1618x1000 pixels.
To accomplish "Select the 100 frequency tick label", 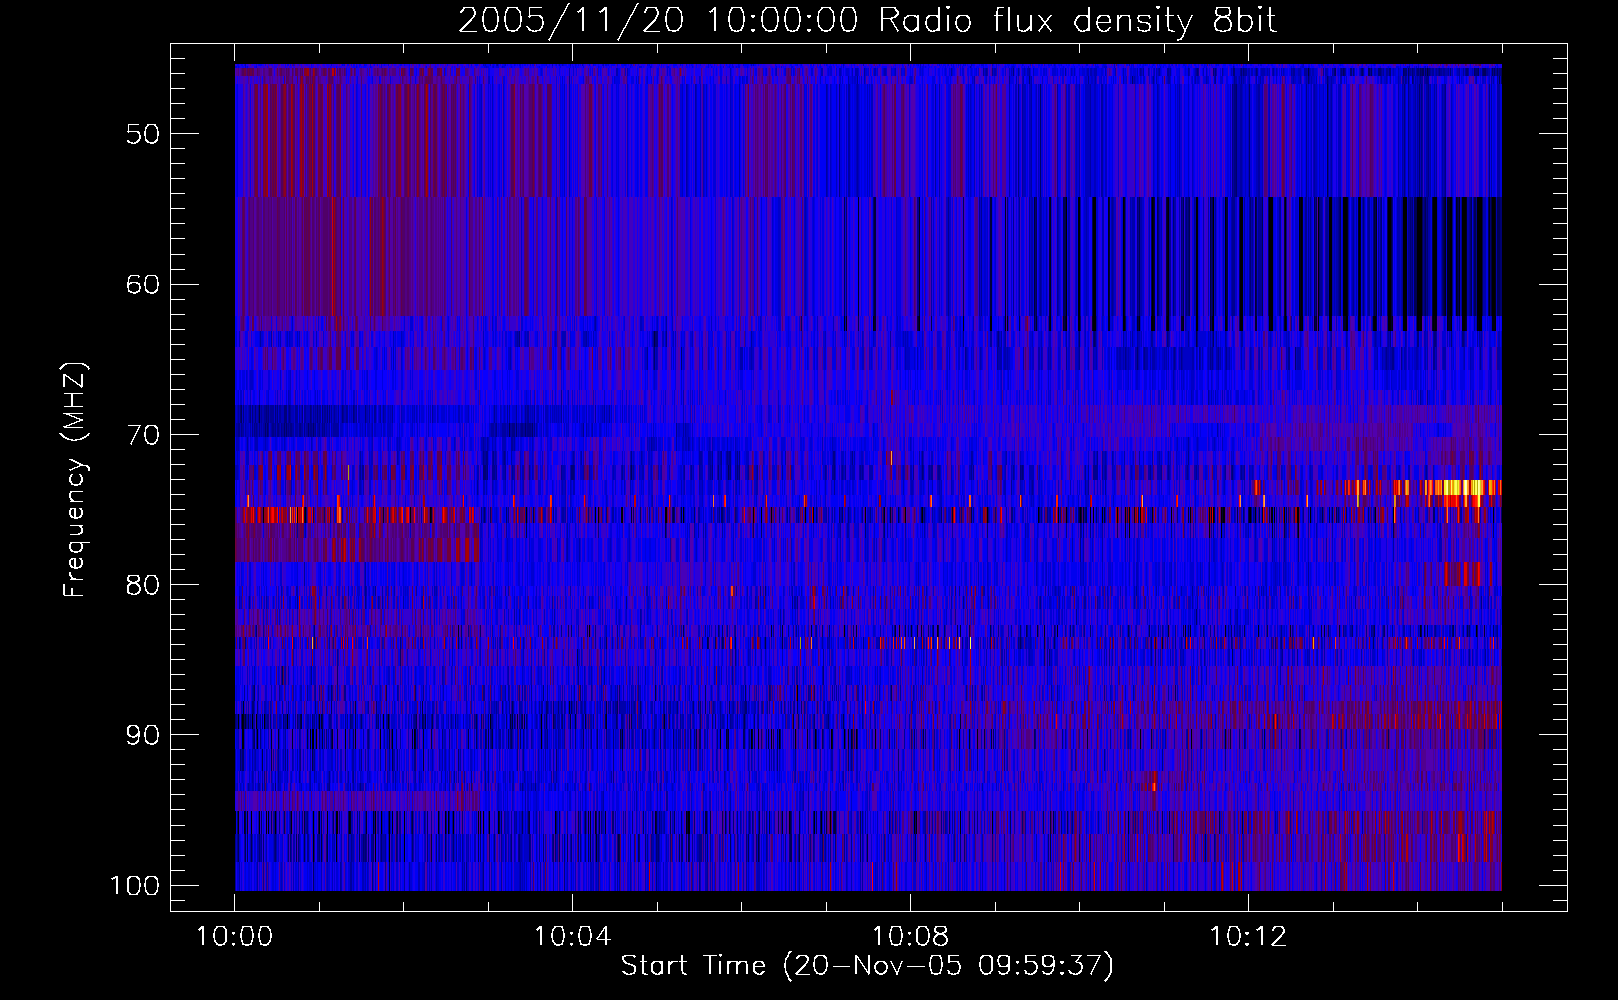I will [134, 886].
